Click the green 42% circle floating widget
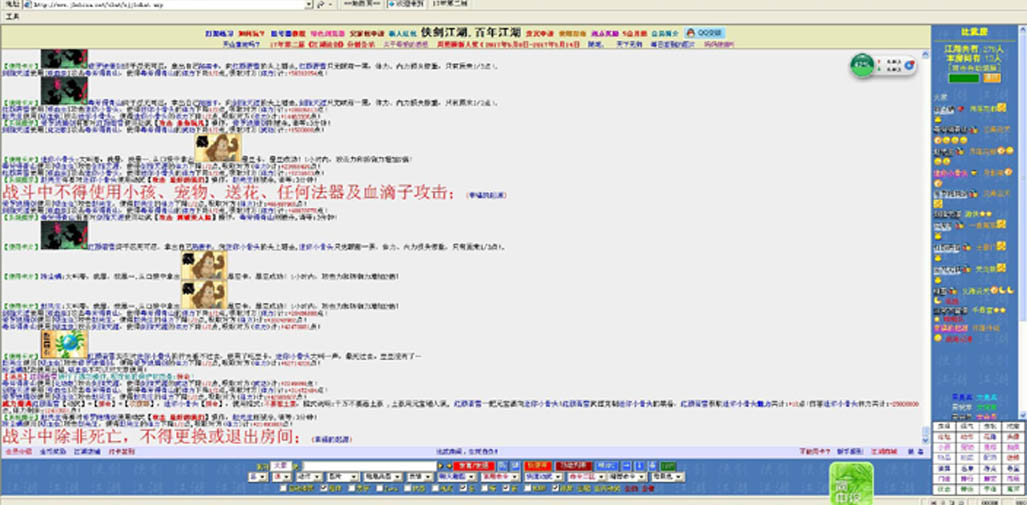This screenshot has height=505, width=1027. [x=862, y=65]
